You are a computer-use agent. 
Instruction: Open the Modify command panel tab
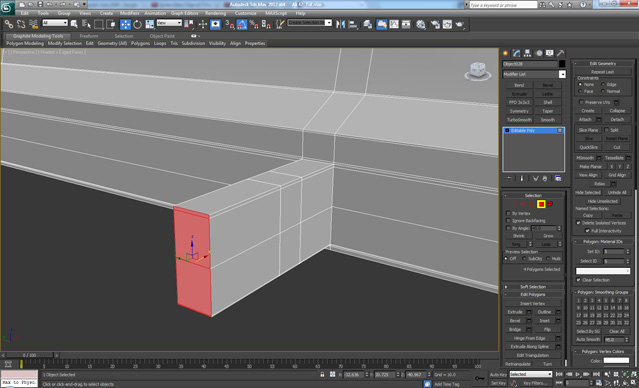pyautogui.click(x=516, y=53)
